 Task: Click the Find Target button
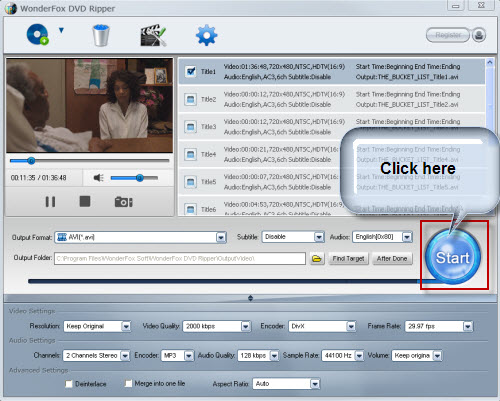click(348, 258)
